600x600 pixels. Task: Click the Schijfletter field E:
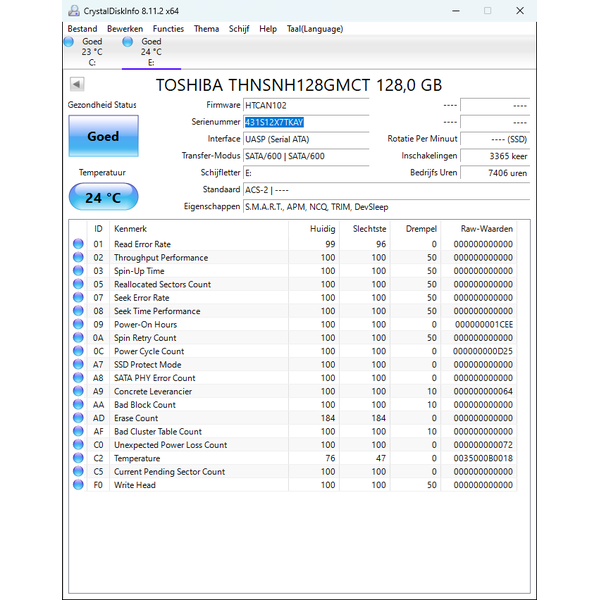coord(306,173)
